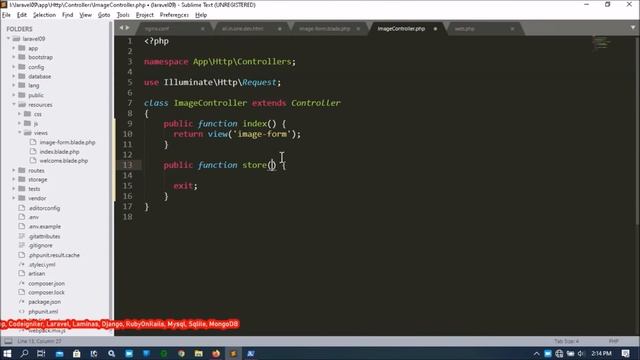640x360 pixels.
Task: Expand the js folder under resources
Action: (x=19, y=123)
